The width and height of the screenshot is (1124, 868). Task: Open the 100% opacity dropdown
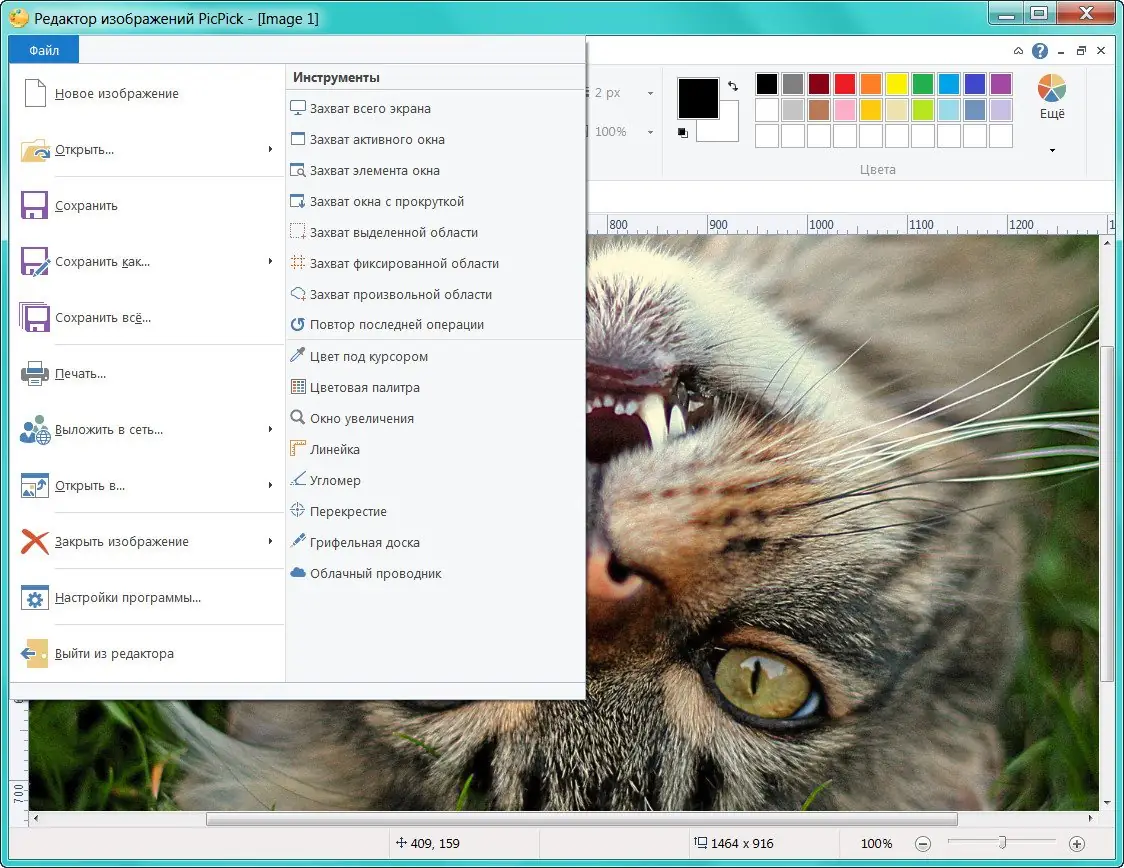tap(650, 132)
